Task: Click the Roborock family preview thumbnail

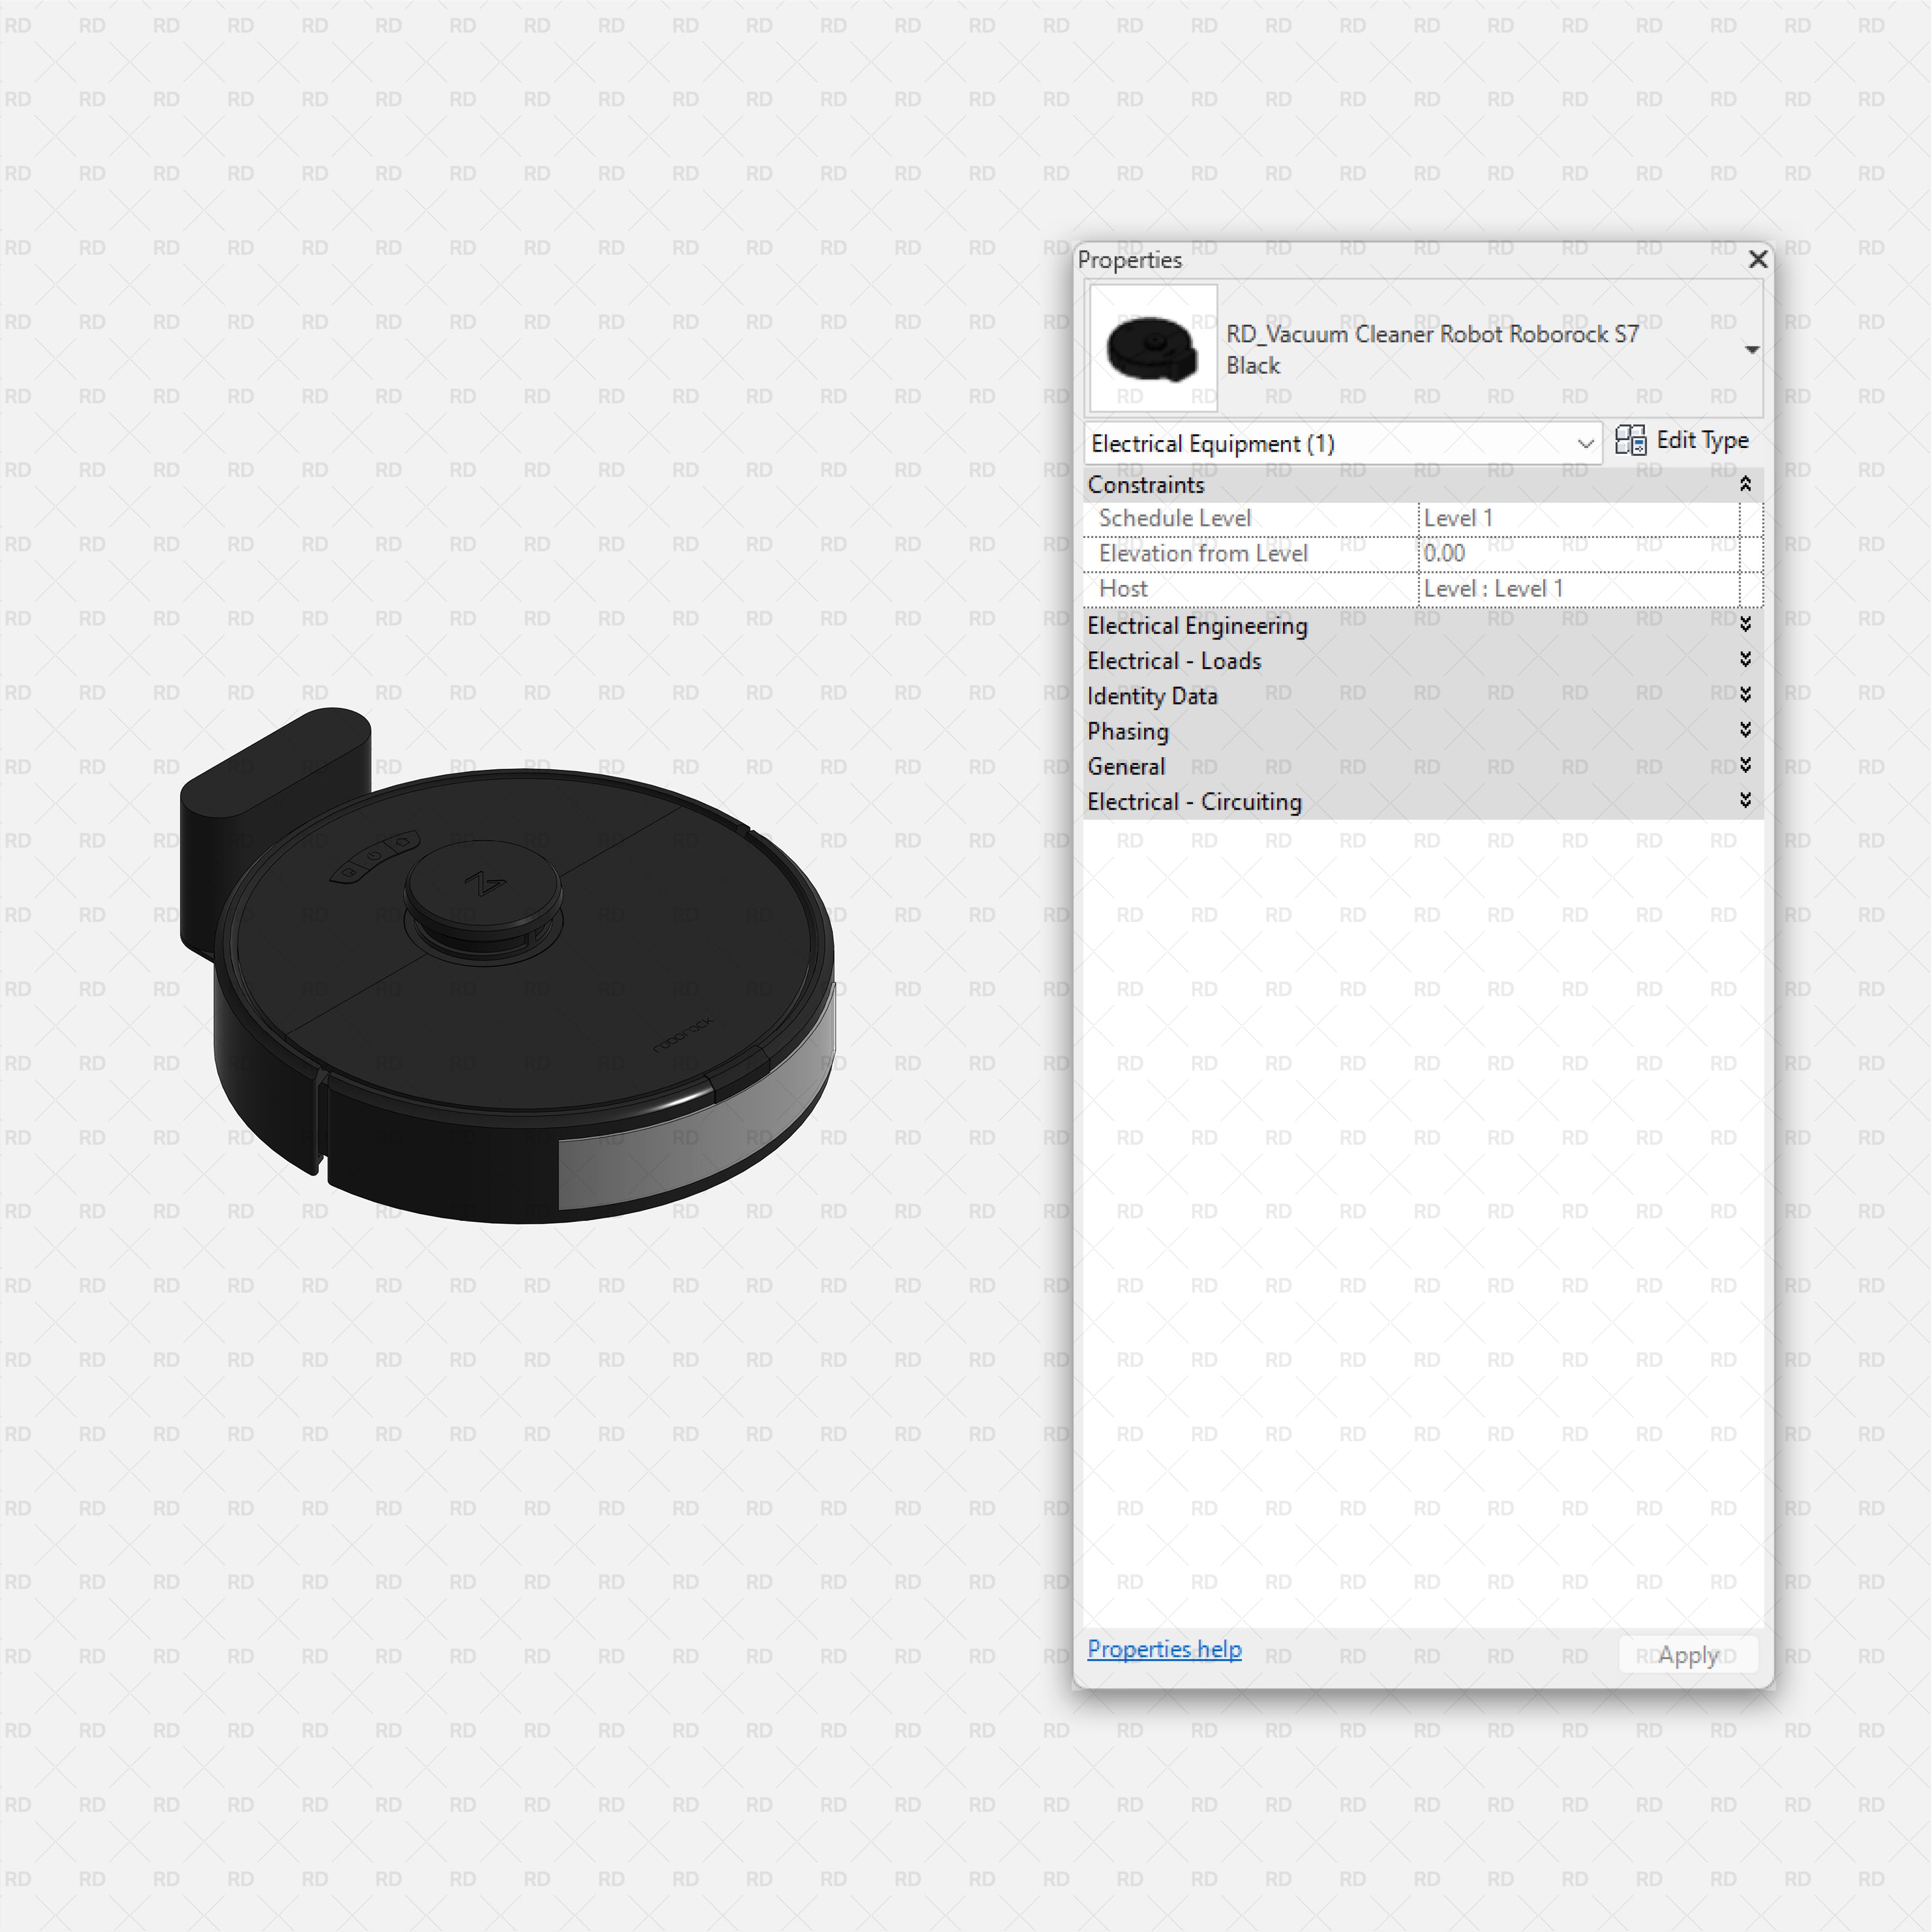Action: 1152,348
